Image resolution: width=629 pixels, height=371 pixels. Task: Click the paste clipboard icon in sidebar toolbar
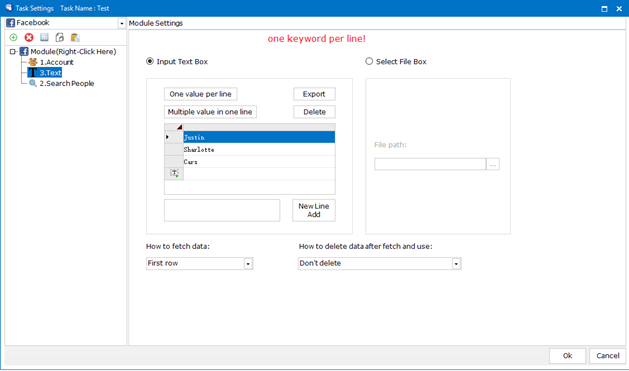(75, 37)
